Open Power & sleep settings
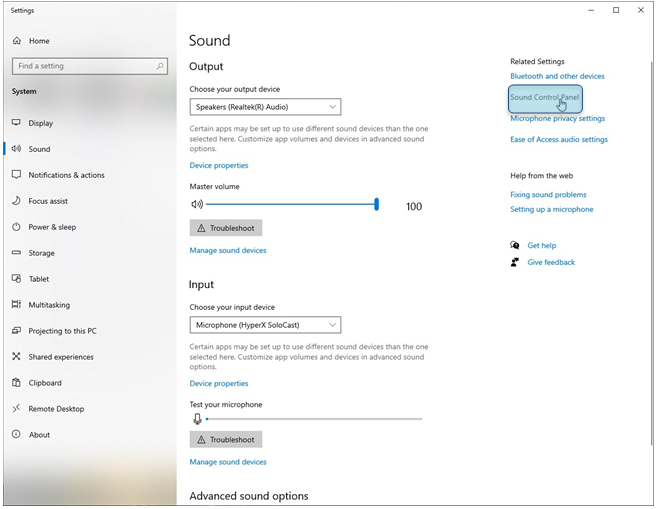This screenshot has height=509, width=657. pos(52,227)
